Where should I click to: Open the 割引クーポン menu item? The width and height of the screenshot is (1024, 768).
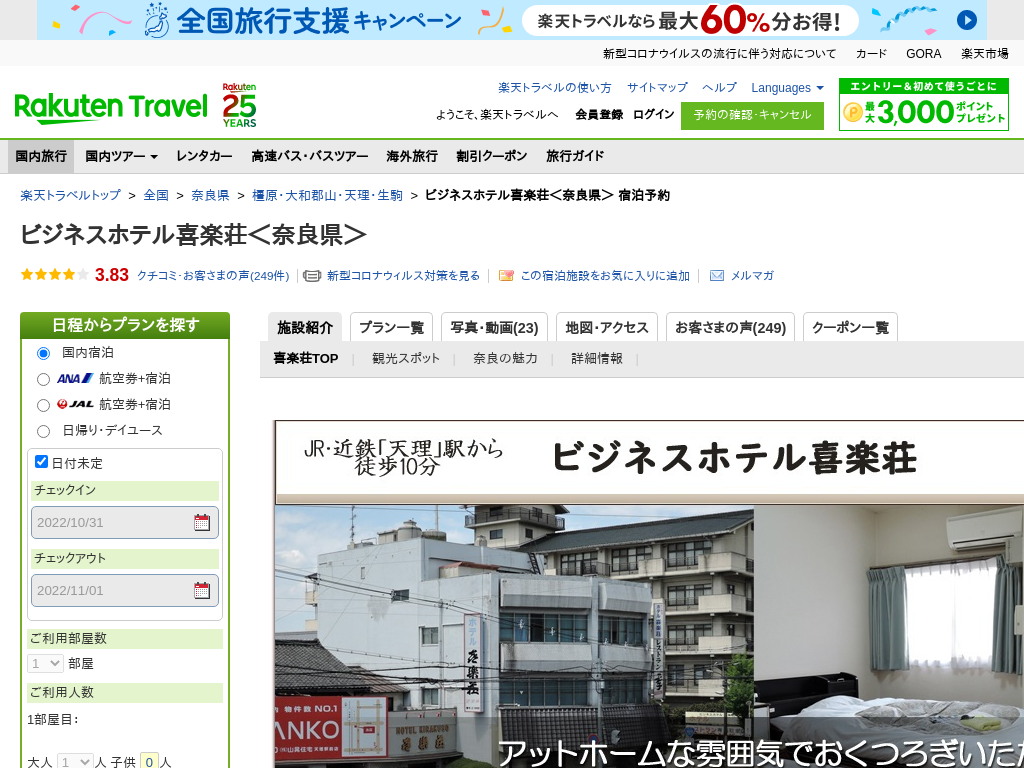click(x=492, y=156)
